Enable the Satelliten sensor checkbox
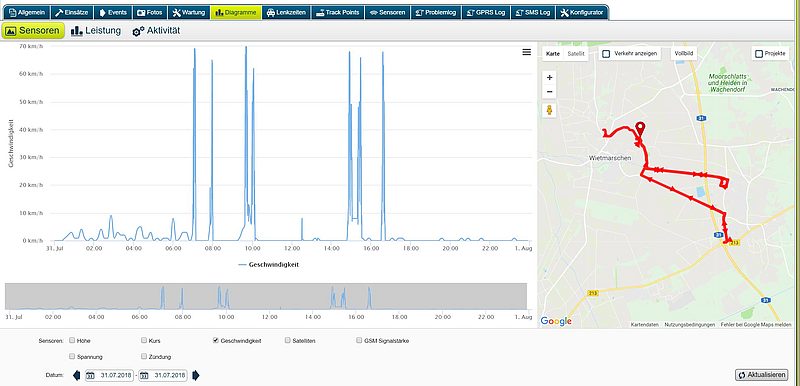The image size is (800, 386). tap(288, 340)
